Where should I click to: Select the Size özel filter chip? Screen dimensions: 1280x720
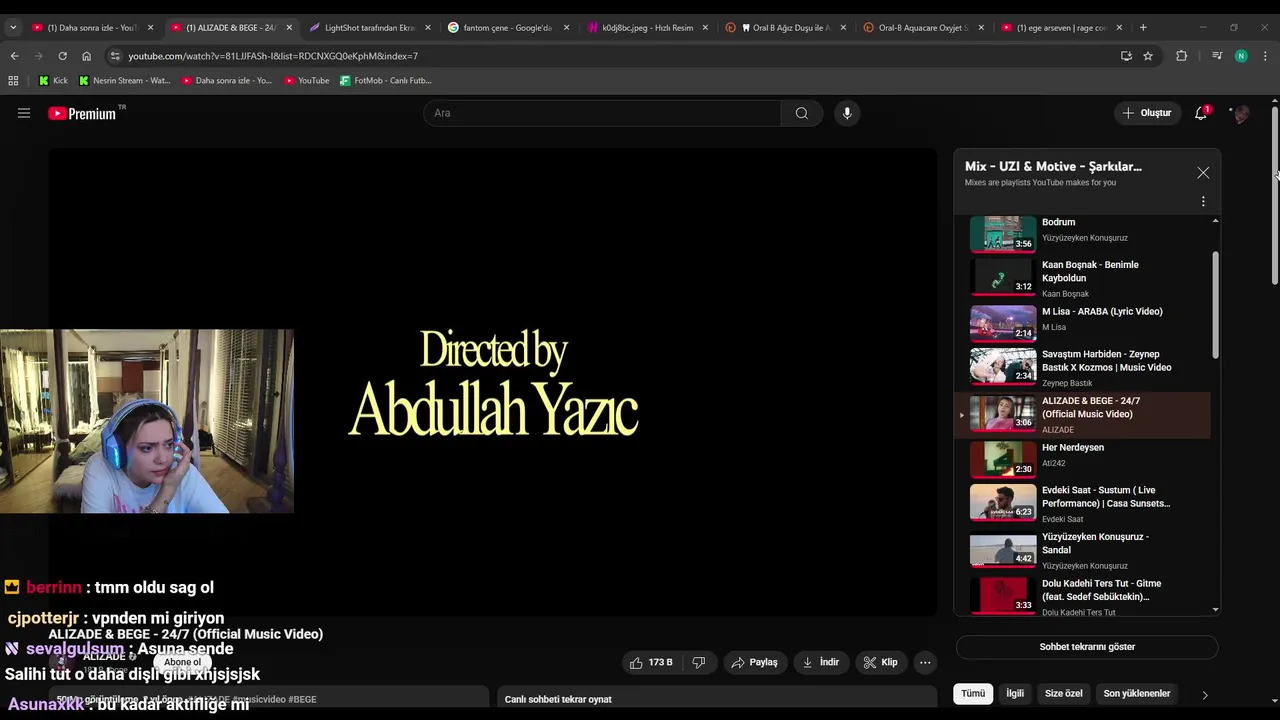(x=1064, y=693)
